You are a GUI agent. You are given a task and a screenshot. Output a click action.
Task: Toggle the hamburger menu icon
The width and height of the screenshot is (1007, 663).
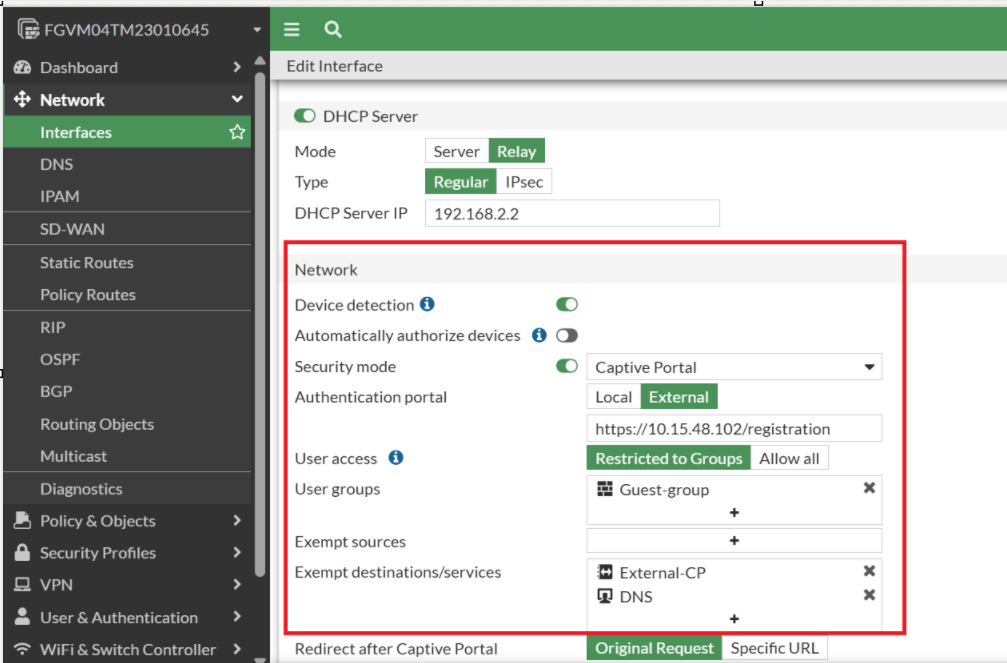click(x=292, y=30)
